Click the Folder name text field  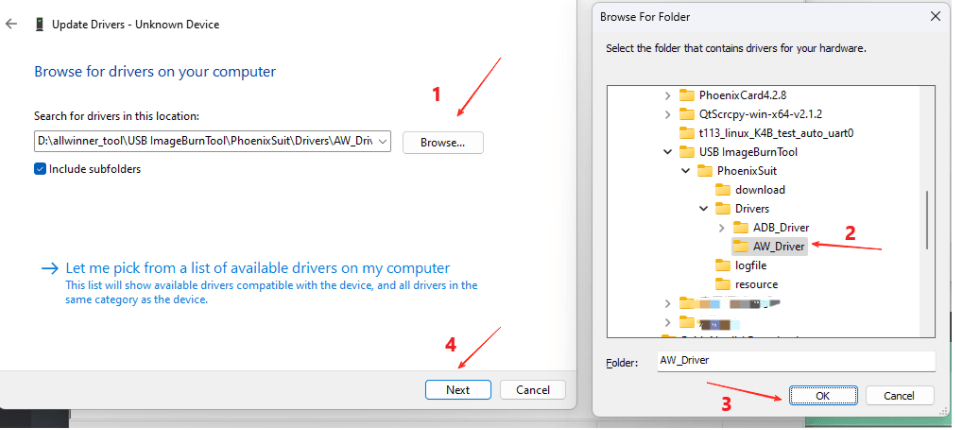point(794,360)
